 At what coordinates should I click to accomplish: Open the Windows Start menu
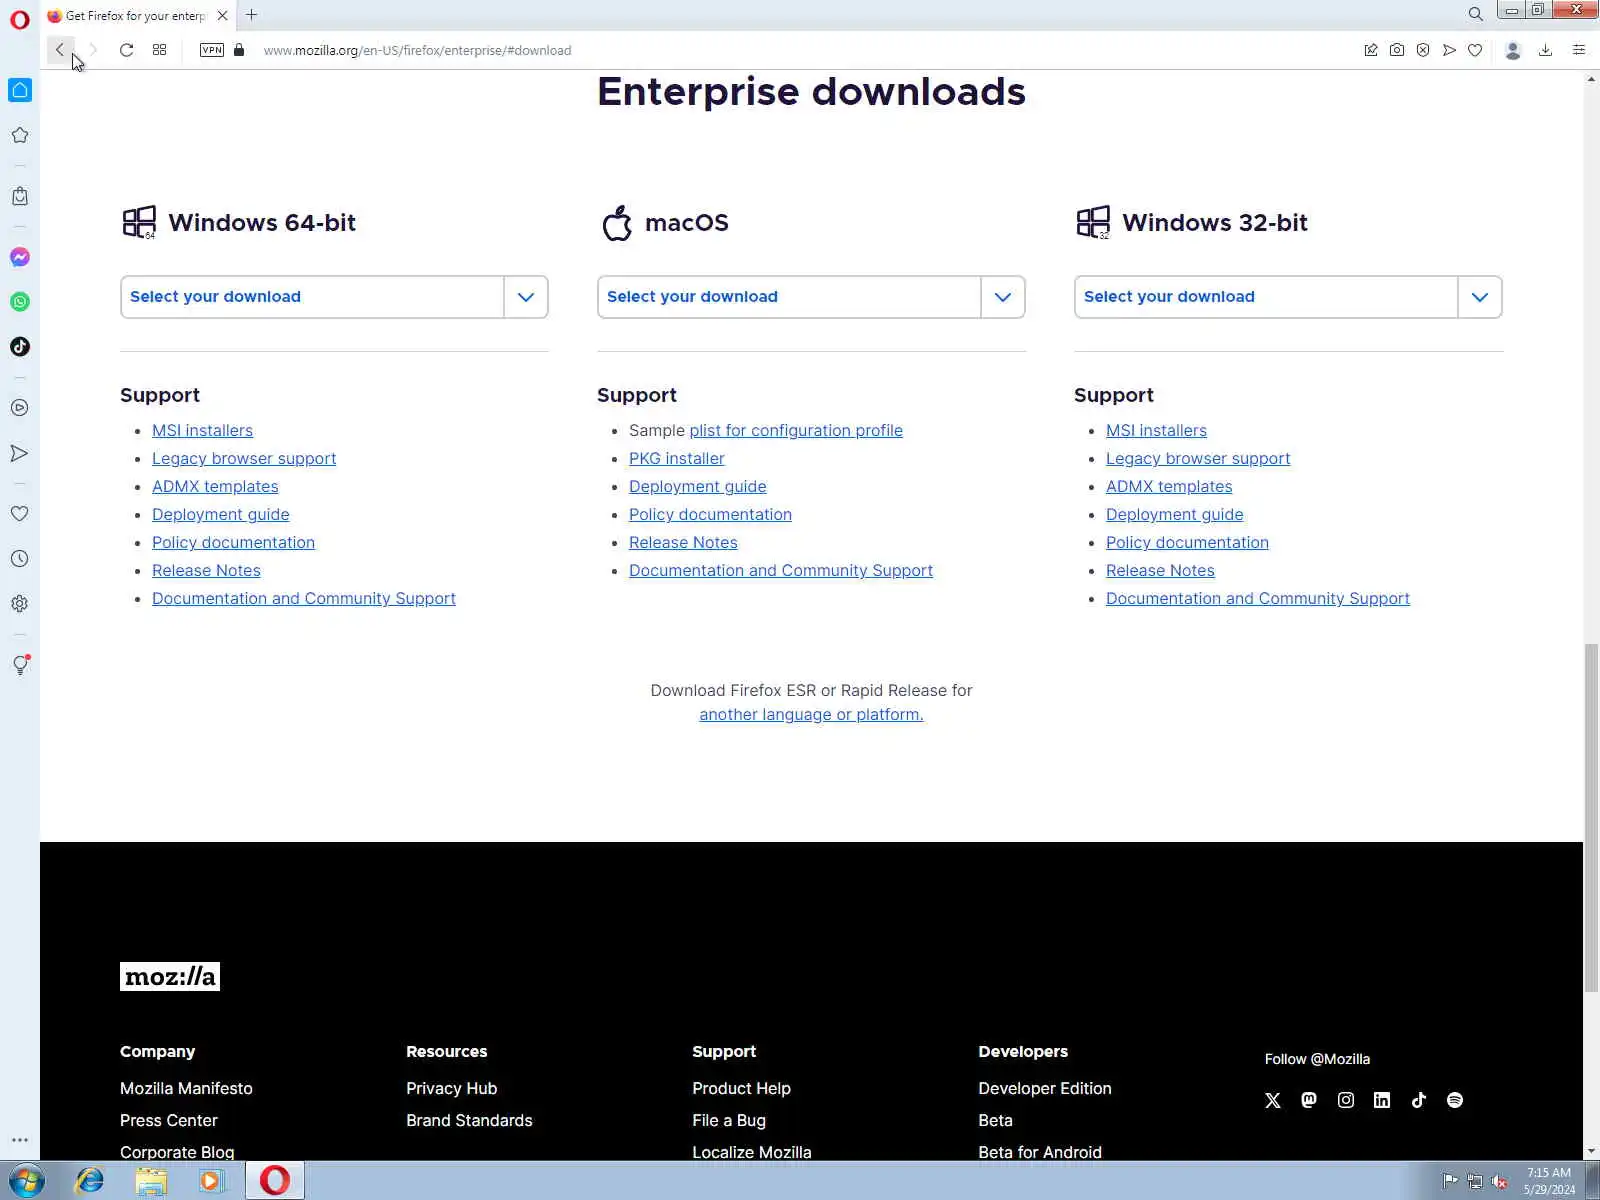(x=27, y=1181)
